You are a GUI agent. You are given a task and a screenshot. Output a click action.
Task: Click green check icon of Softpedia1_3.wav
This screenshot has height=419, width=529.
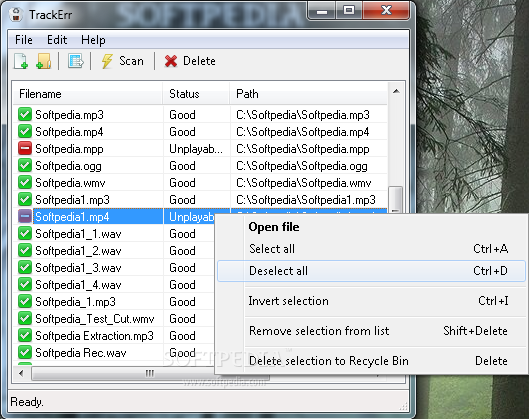(x=25, y=268)
